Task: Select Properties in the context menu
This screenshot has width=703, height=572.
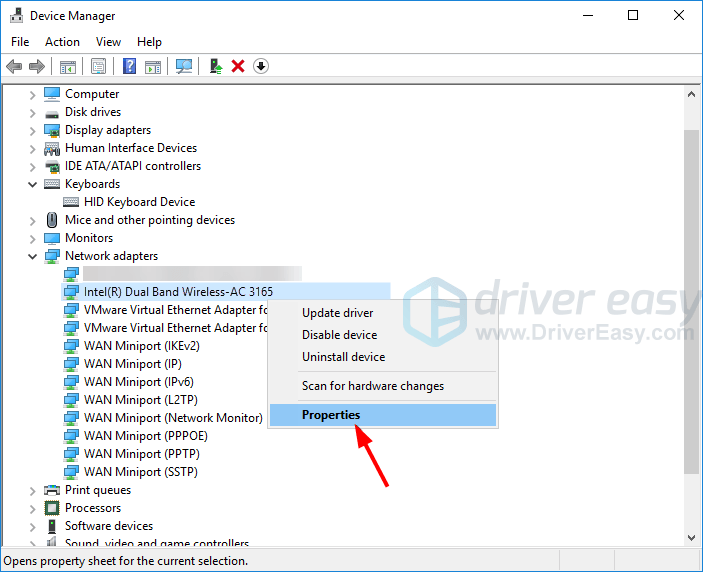Action: (383, 415)
